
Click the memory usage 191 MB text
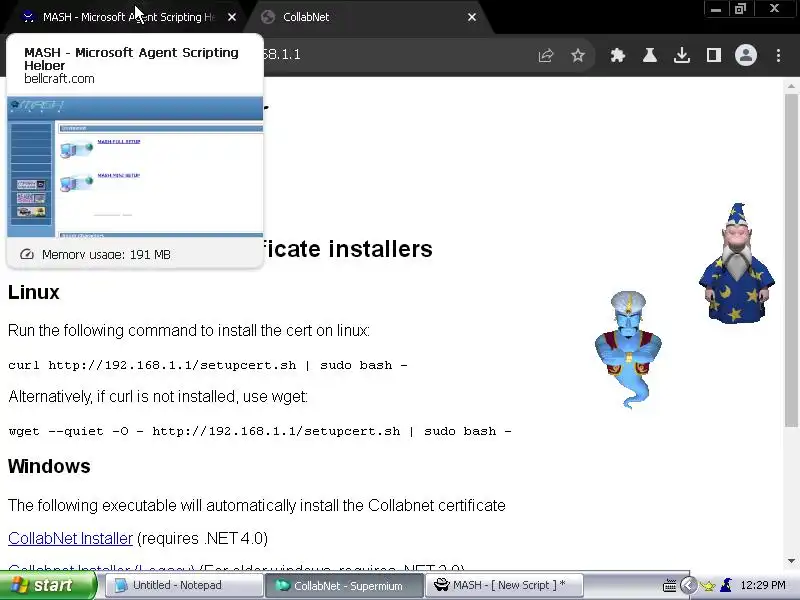tap(106, 255)
